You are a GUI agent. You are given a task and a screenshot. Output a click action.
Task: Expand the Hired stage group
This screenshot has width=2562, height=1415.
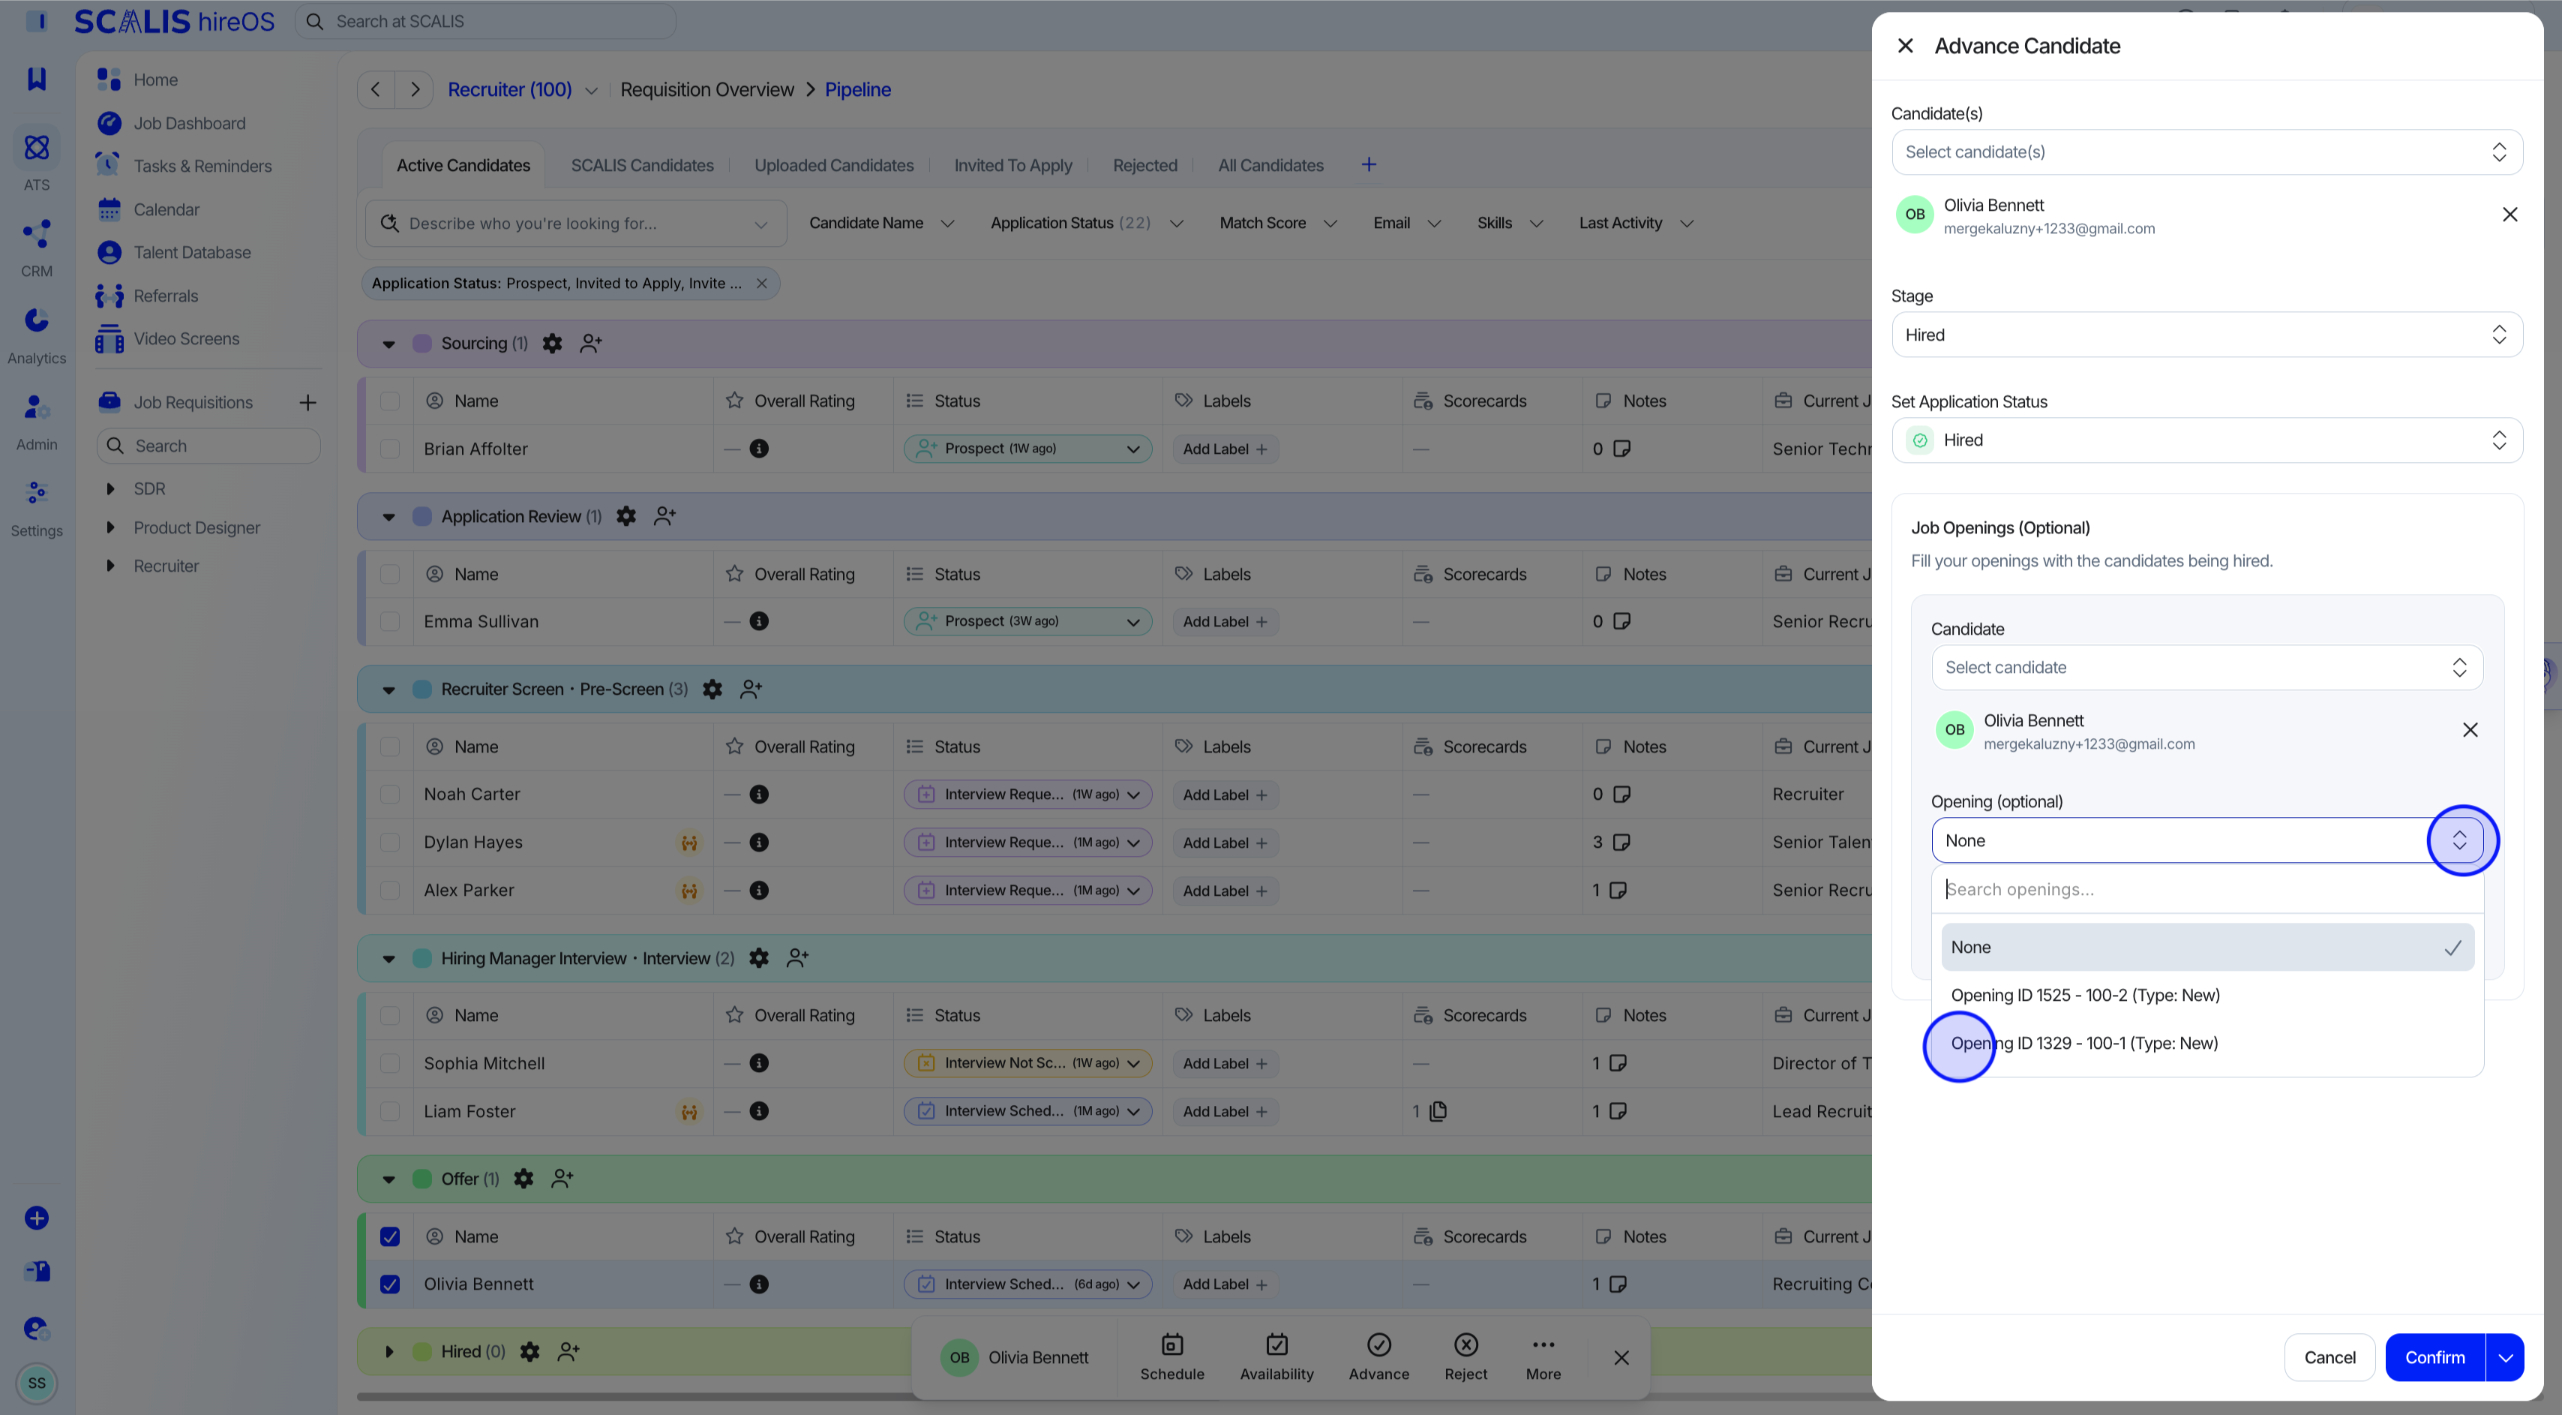[x=389, y=1352]
